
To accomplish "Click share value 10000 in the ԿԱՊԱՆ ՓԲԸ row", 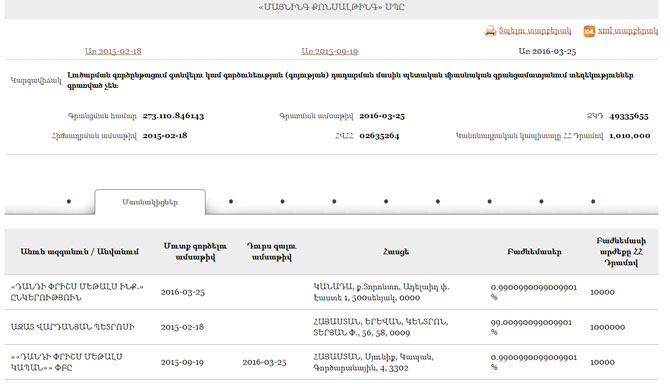I will [x=602, y=362].
